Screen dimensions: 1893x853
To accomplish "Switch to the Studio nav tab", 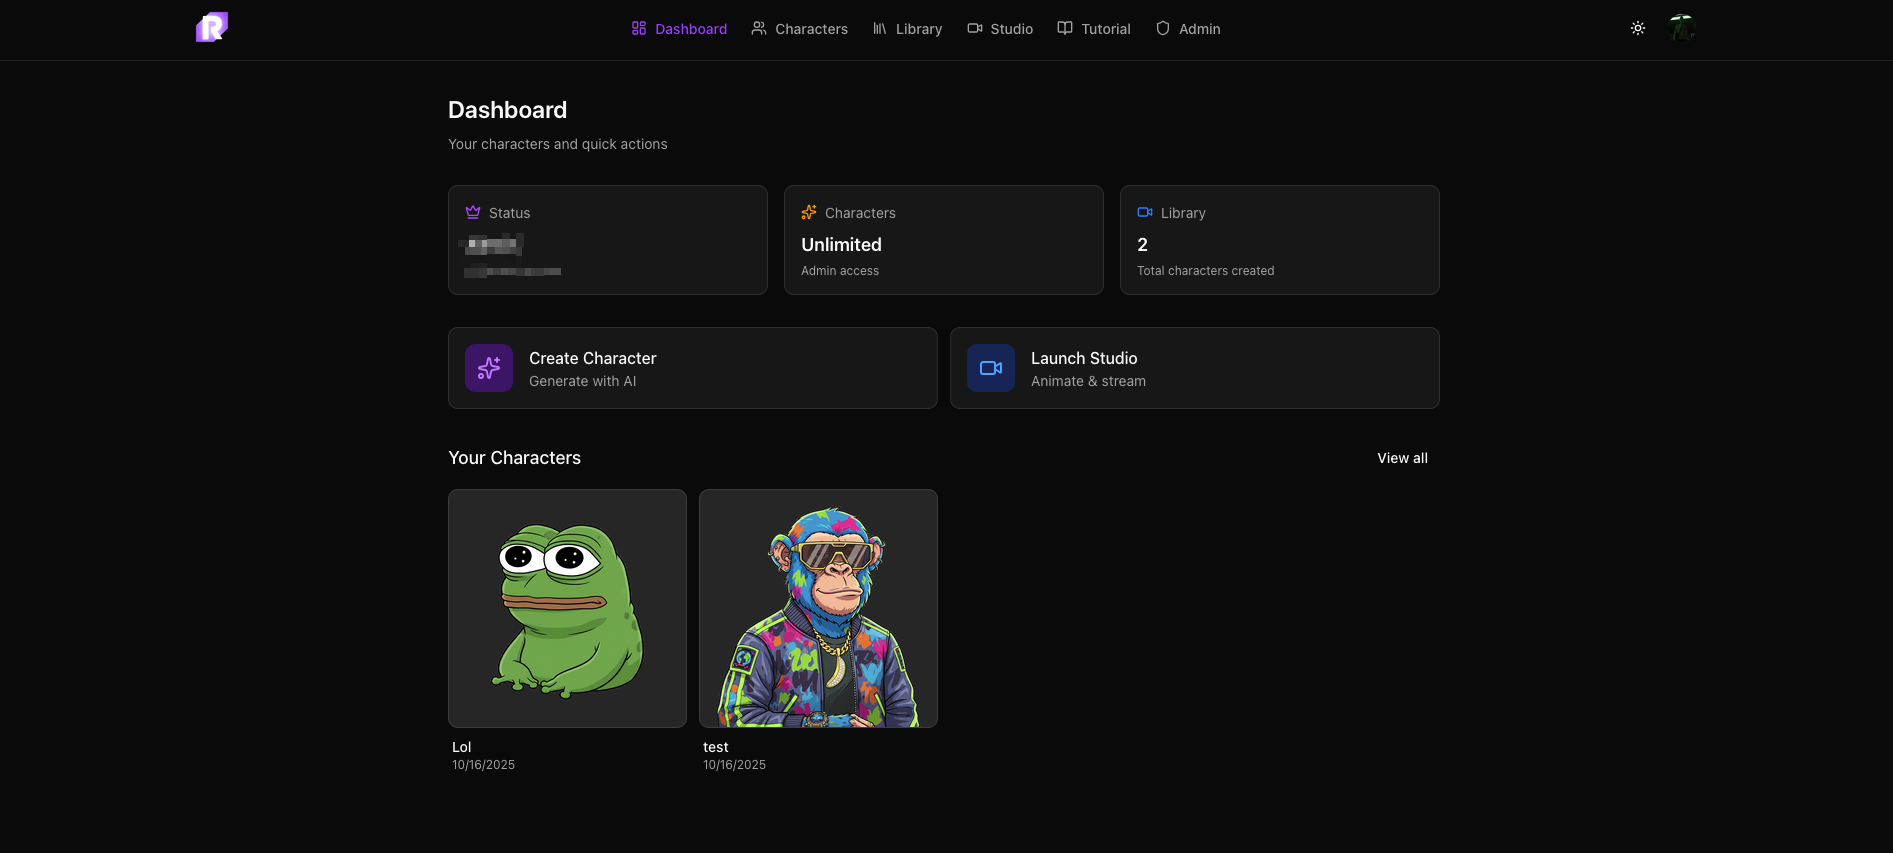I will [1000, 29].
